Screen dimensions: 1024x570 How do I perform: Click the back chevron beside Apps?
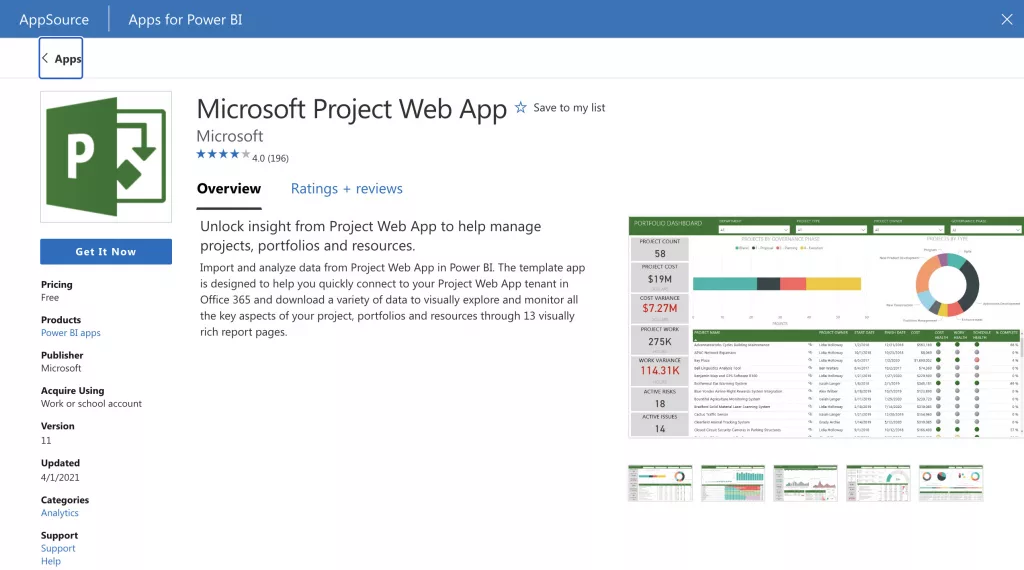(45, 58)
